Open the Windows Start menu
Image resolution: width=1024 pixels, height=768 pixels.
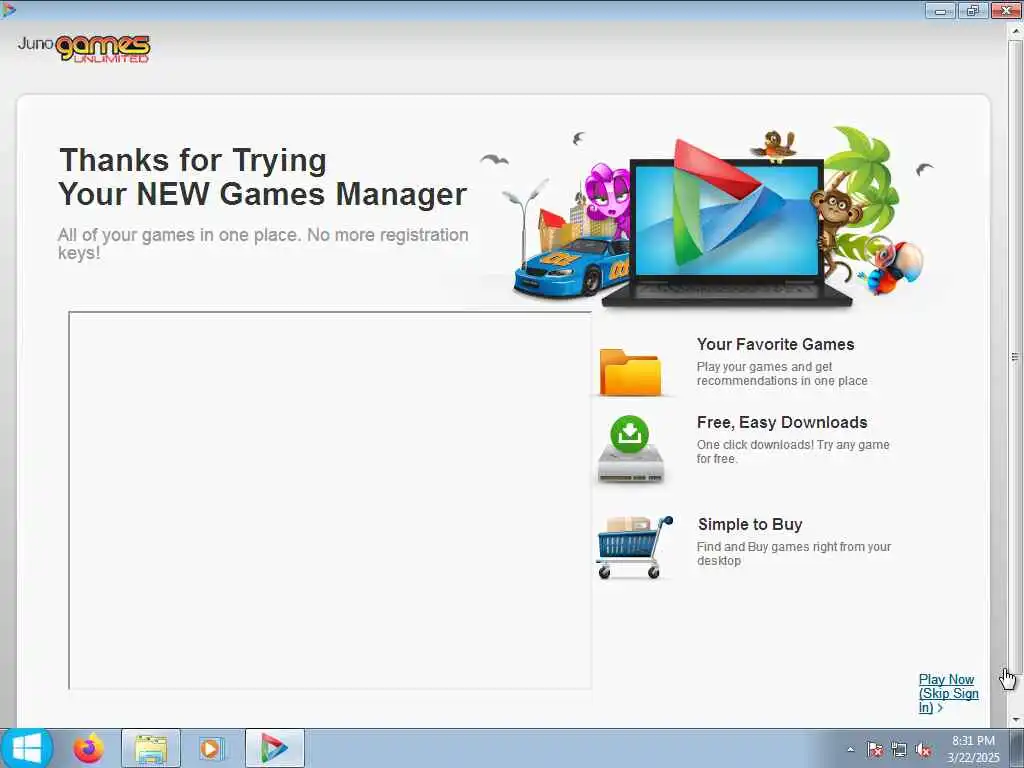click(26, 748)
